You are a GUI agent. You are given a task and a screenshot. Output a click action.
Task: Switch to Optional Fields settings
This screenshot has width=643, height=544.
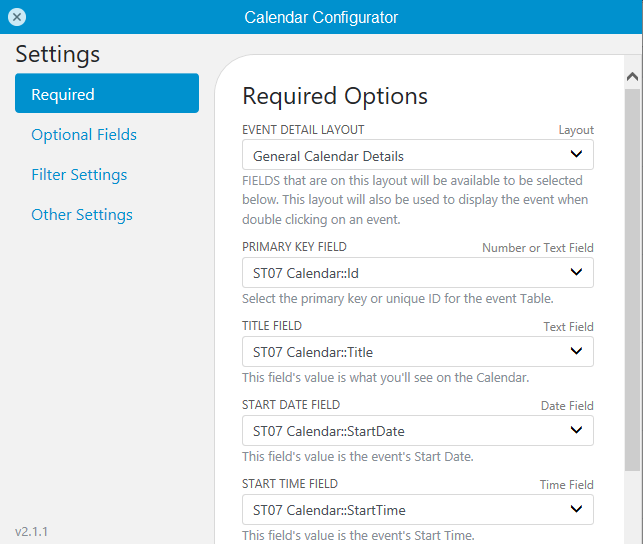point(84,134)
